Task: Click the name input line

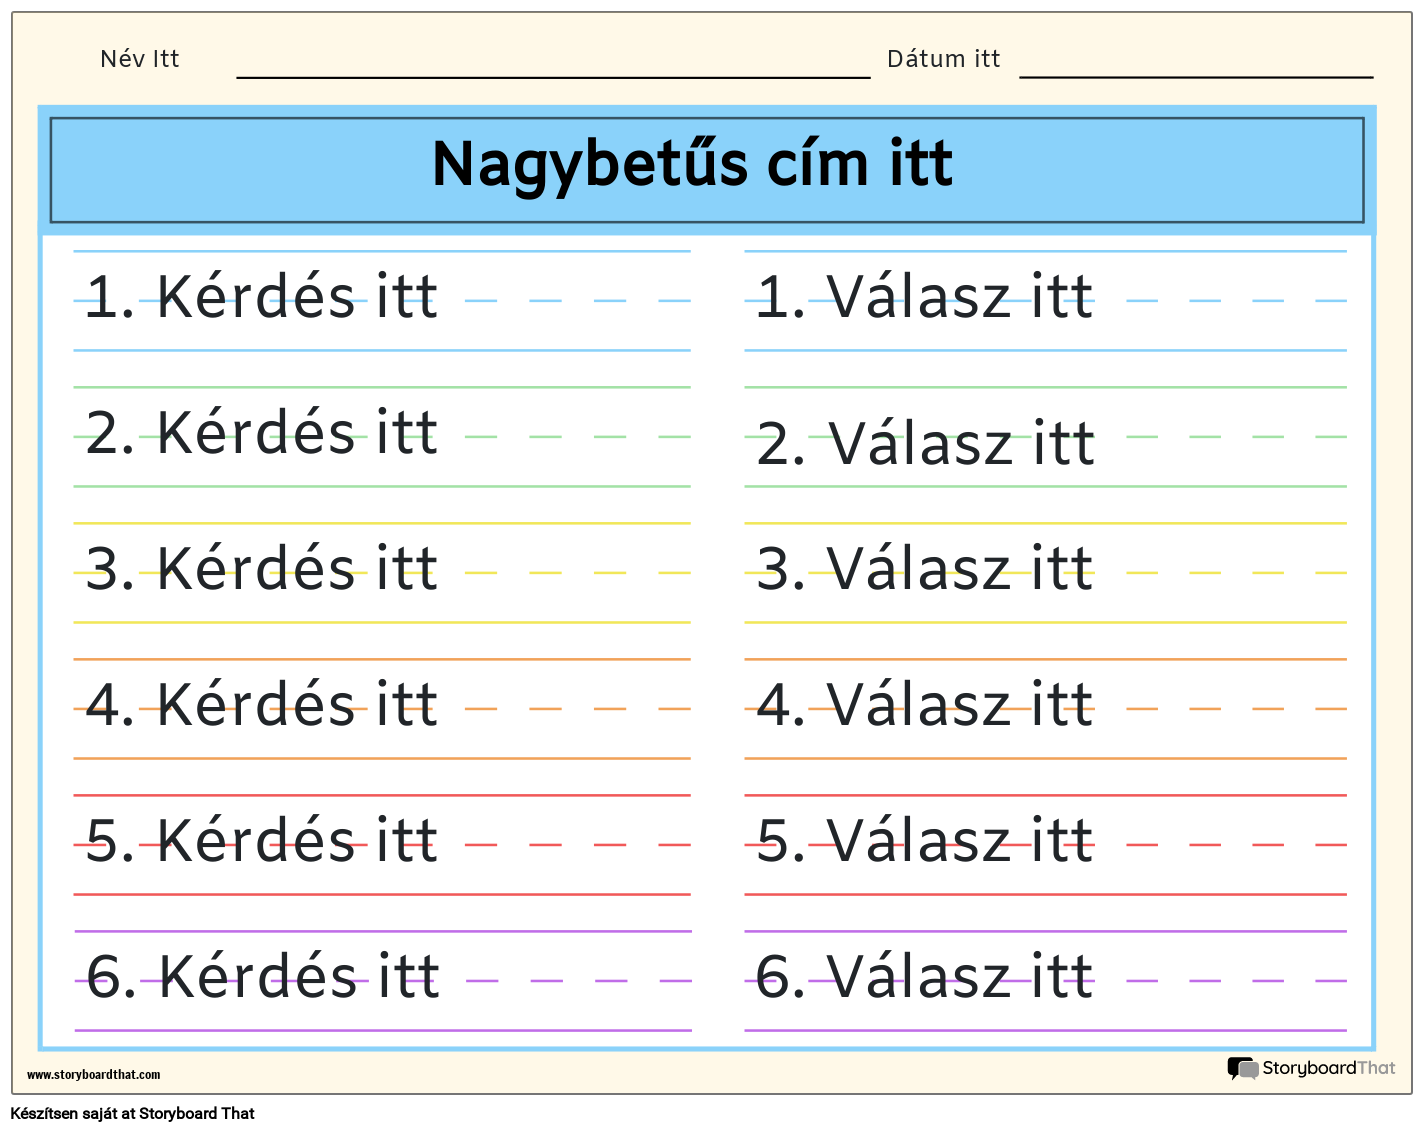Action: (x=553, y=70)
